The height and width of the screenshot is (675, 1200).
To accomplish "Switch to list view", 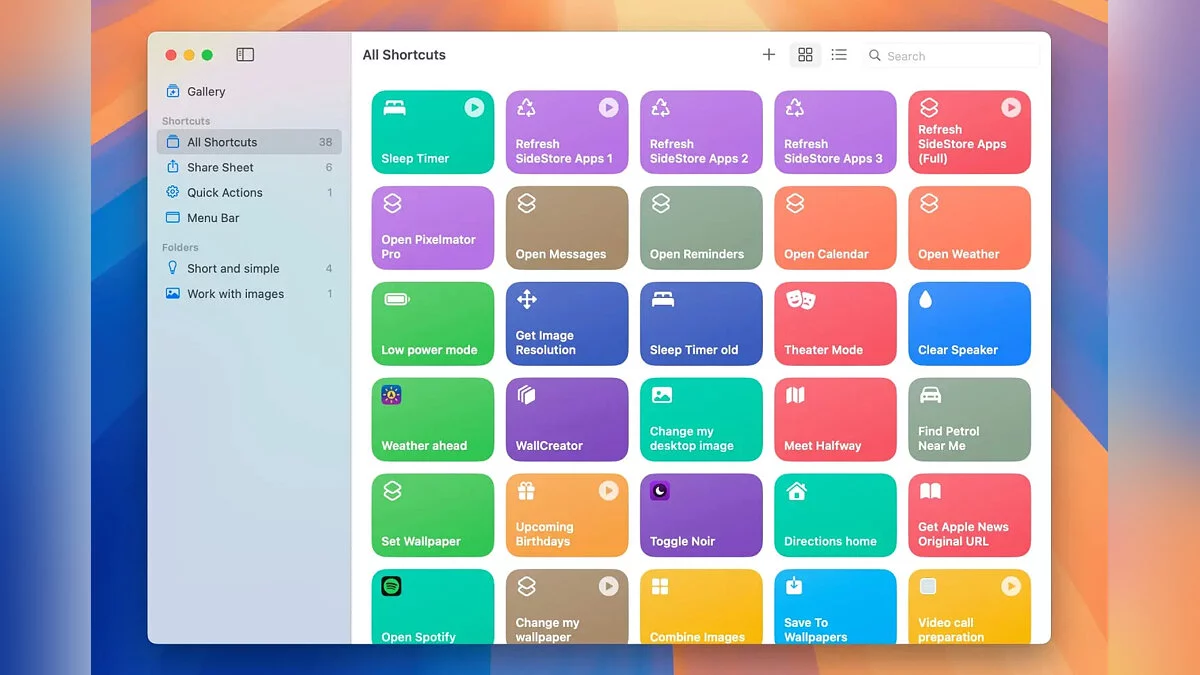I will pyautogui.click(x=839, y=55).
